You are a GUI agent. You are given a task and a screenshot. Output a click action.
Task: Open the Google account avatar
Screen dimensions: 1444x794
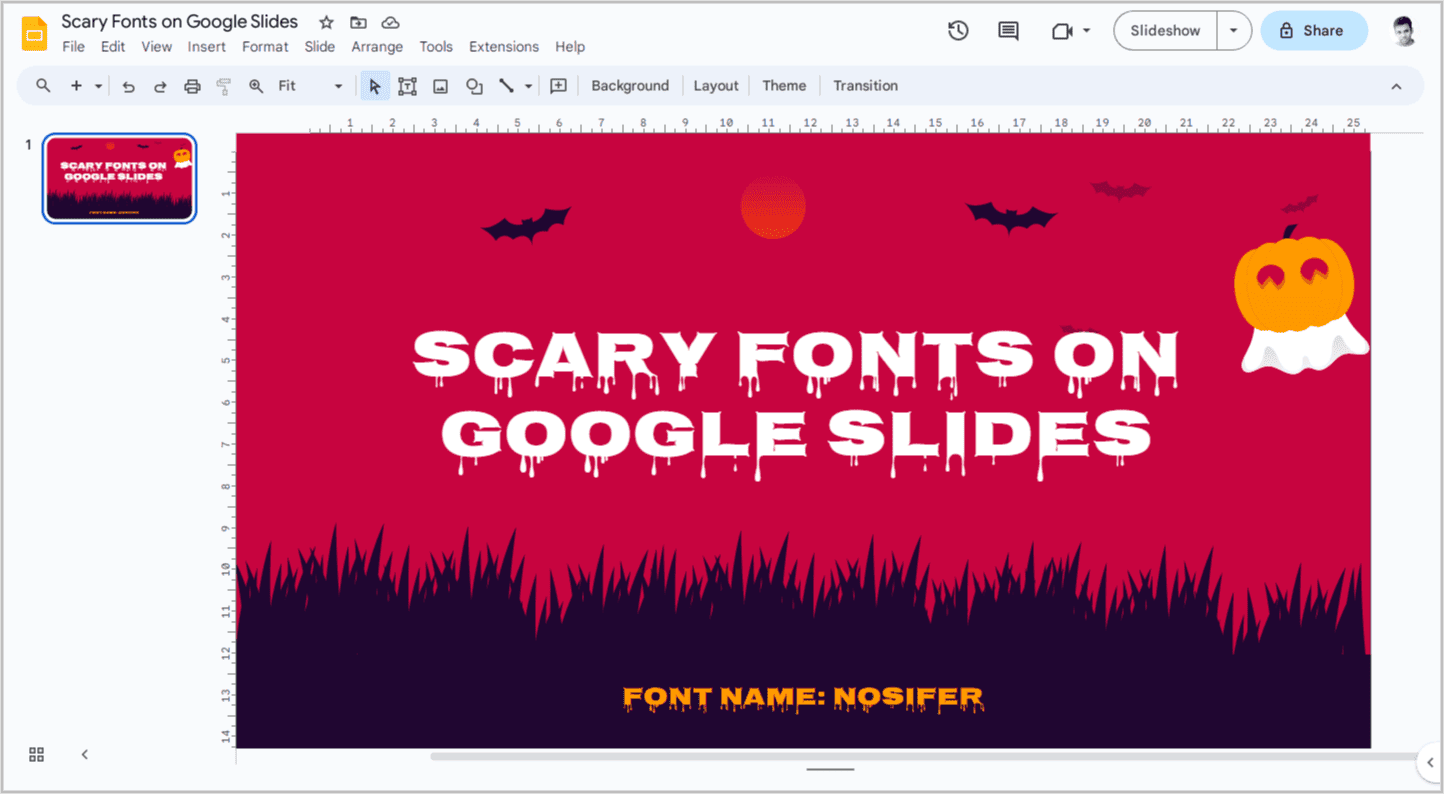(x=1405, y=31)
